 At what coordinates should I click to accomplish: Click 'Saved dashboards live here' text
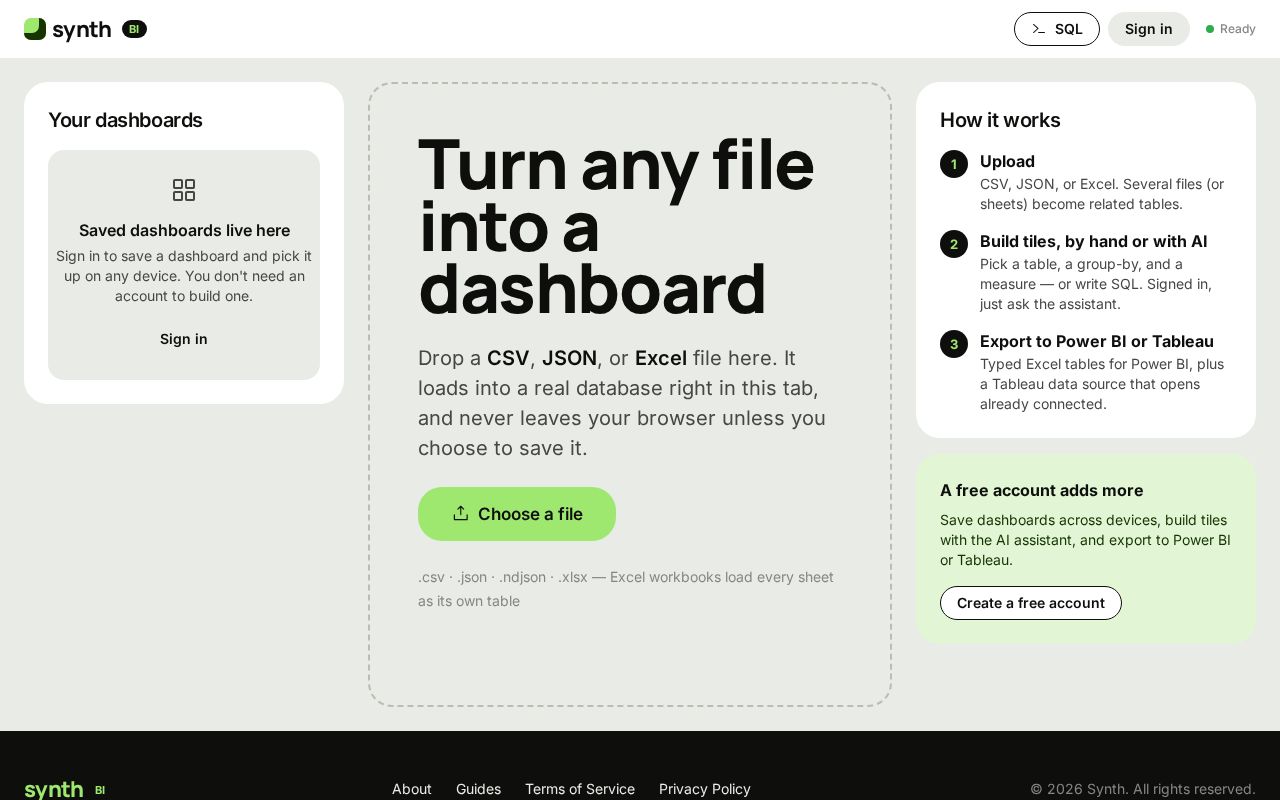(184, 230)
